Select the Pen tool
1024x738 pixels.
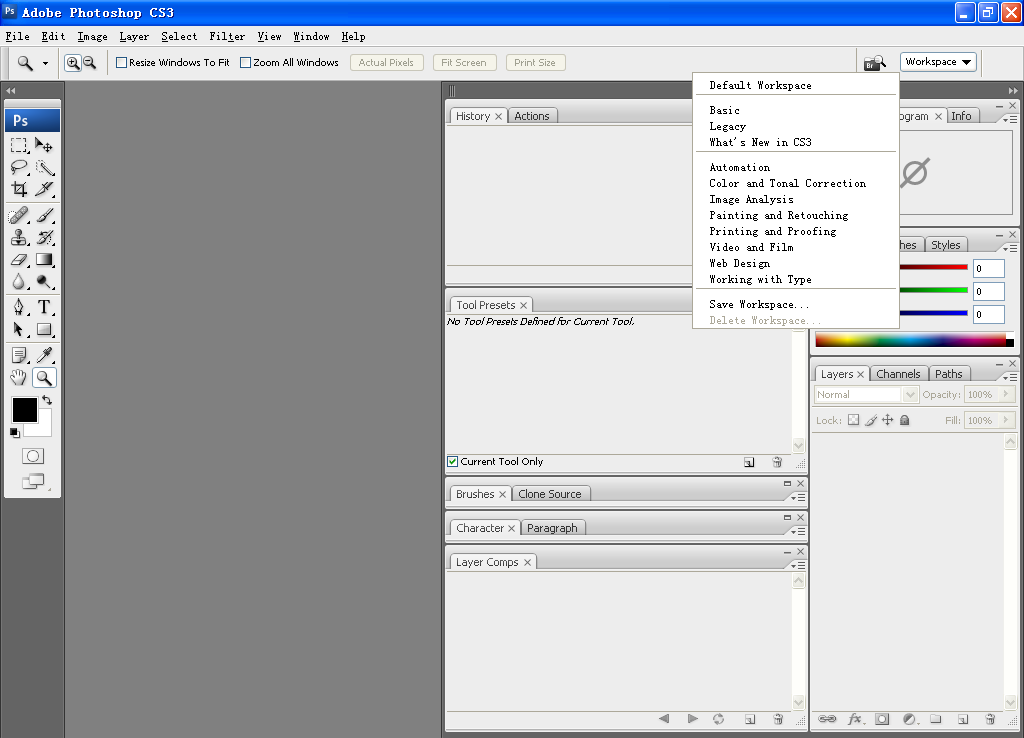pos(19,307)
